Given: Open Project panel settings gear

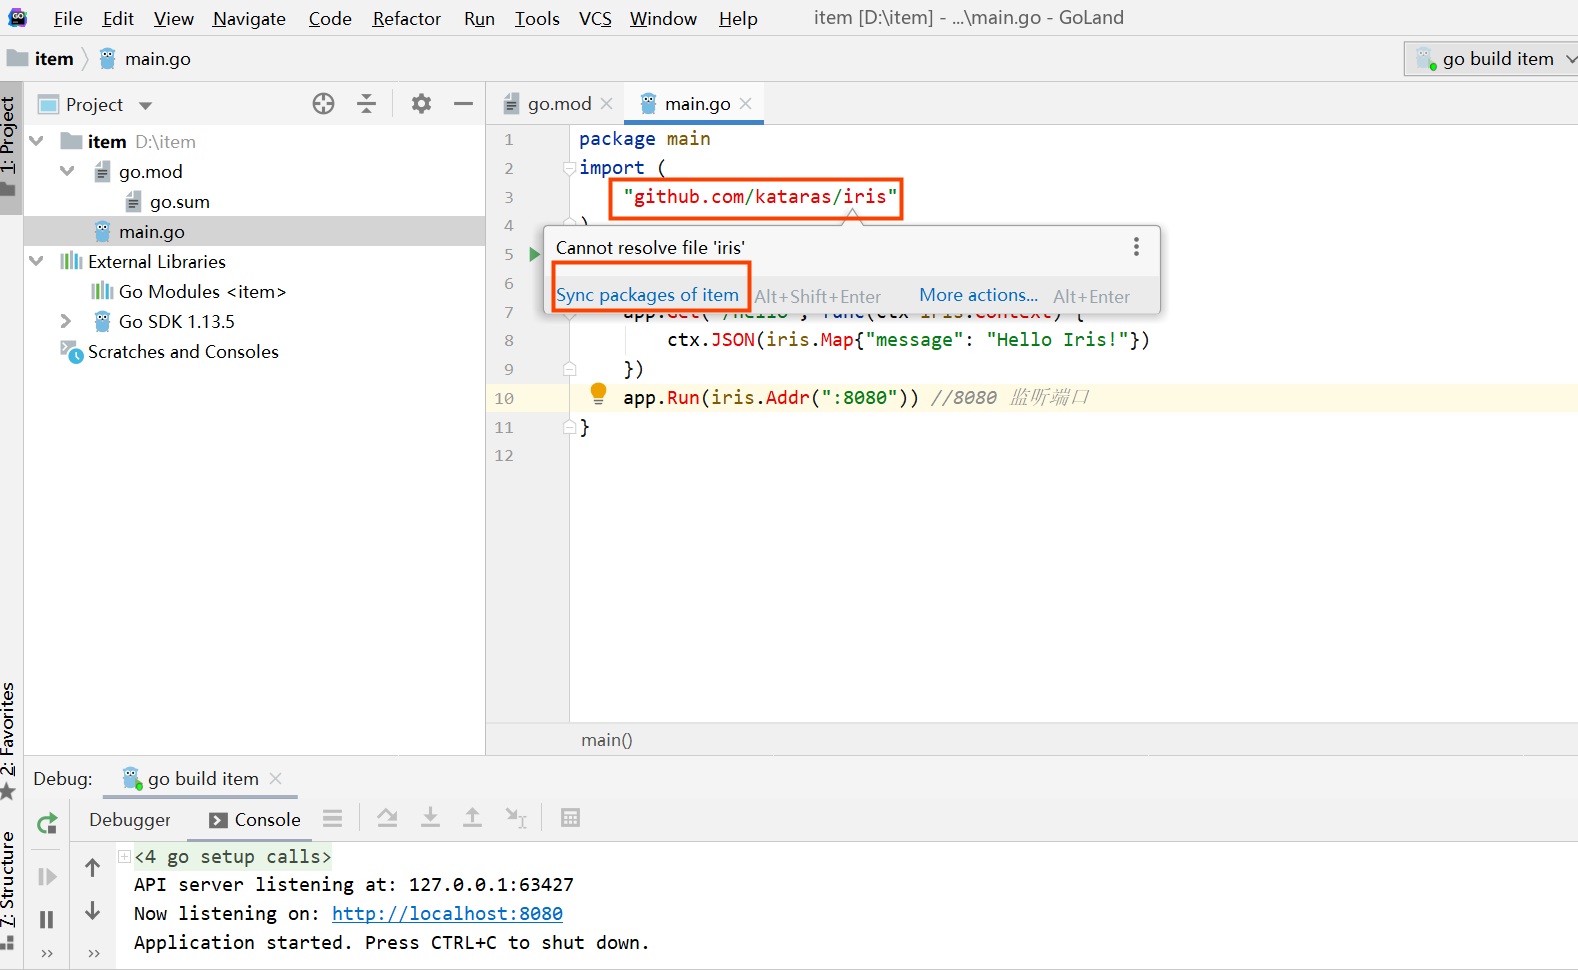Looking at the screenshot, I should [x=421, y=103].
